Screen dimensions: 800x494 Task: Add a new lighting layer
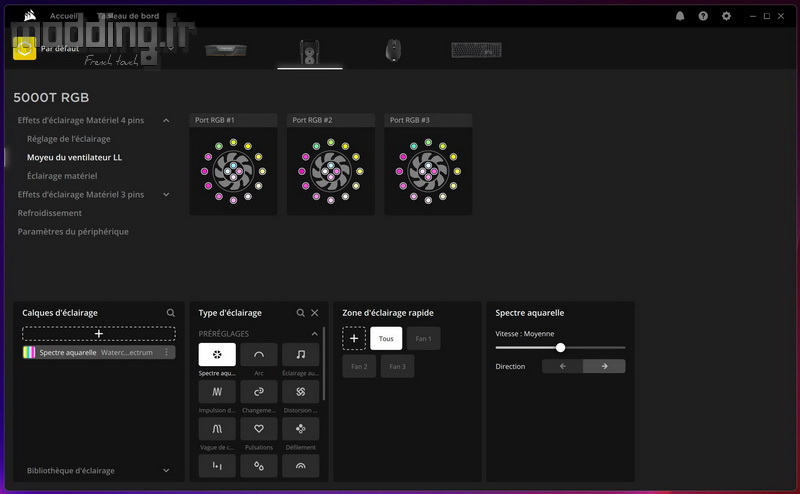pos(99,334)
